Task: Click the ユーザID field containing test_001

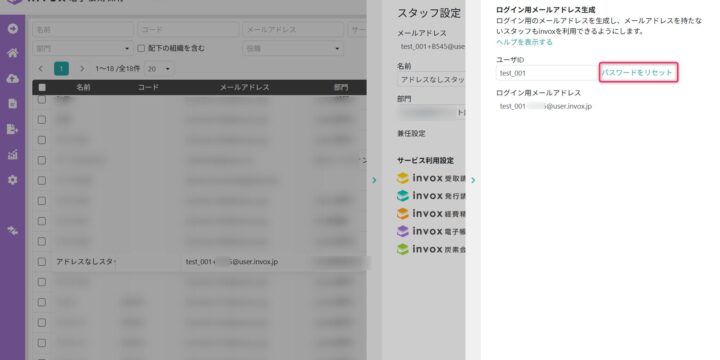Action: pyautogui.click(x=546, y=73)
